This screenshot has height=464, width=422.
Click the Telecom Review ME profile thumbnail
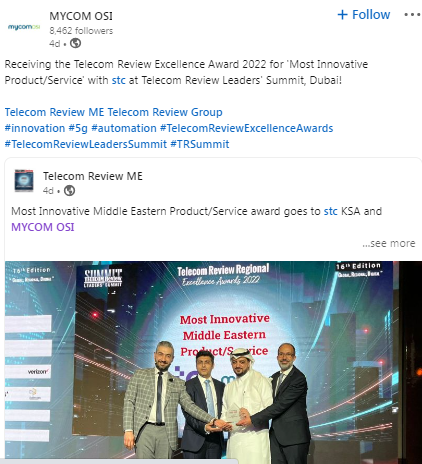24,180
